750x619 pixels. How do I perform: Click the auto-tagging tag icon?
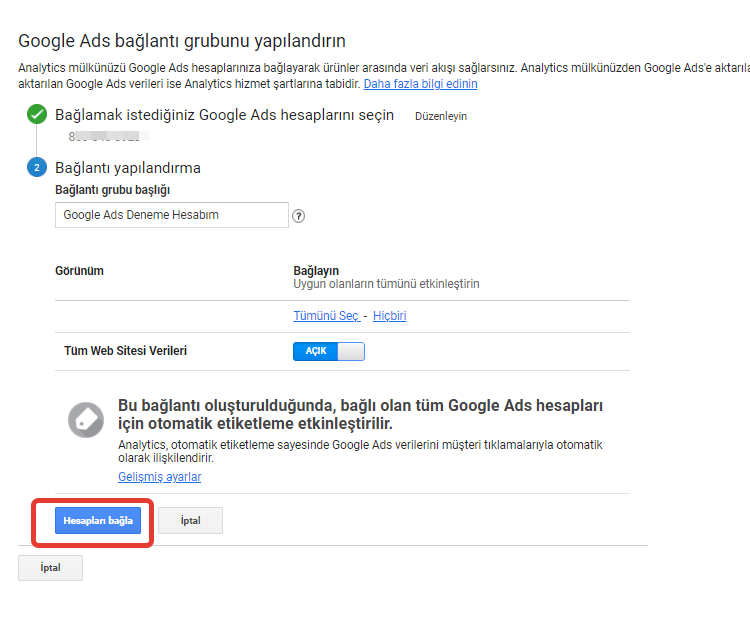(86, 420)
